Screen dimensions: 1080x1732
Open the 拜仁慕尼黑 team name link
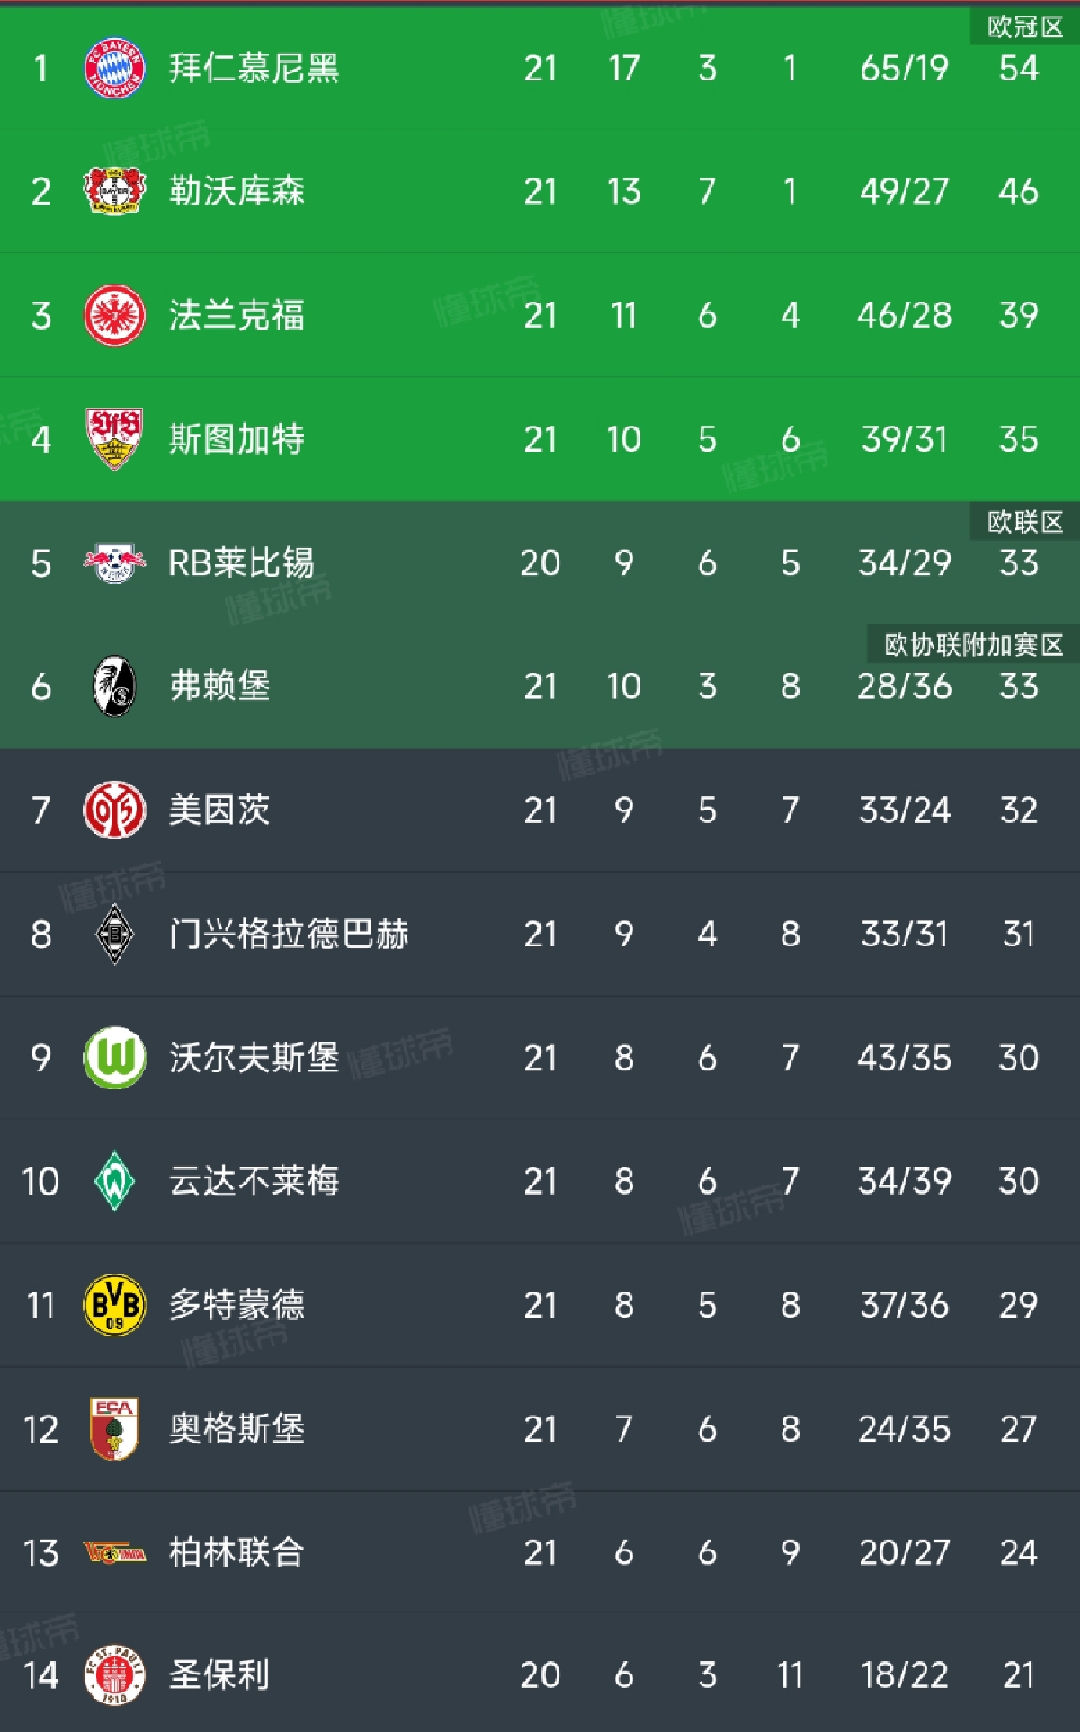[254, 68]
